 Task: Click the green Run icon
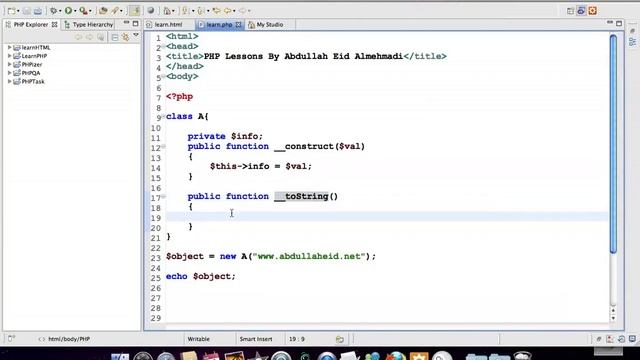[x=68, y=11]
